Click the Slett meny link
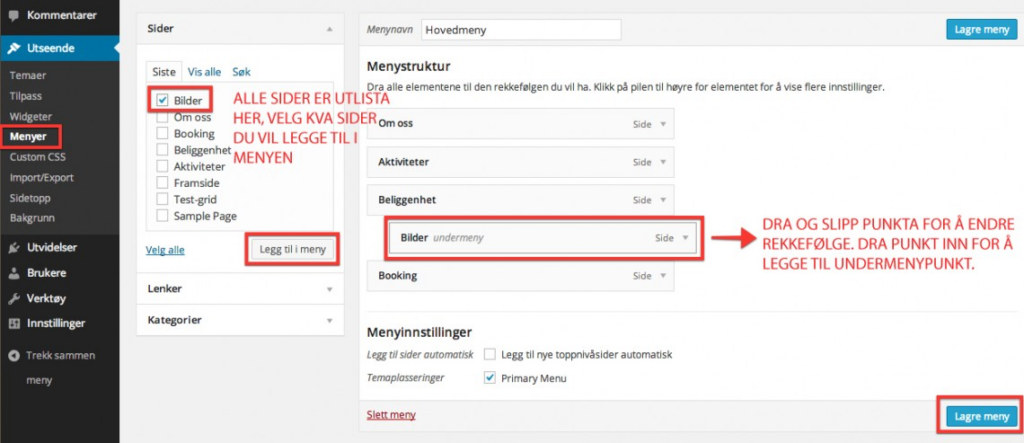 coord(392,414)
